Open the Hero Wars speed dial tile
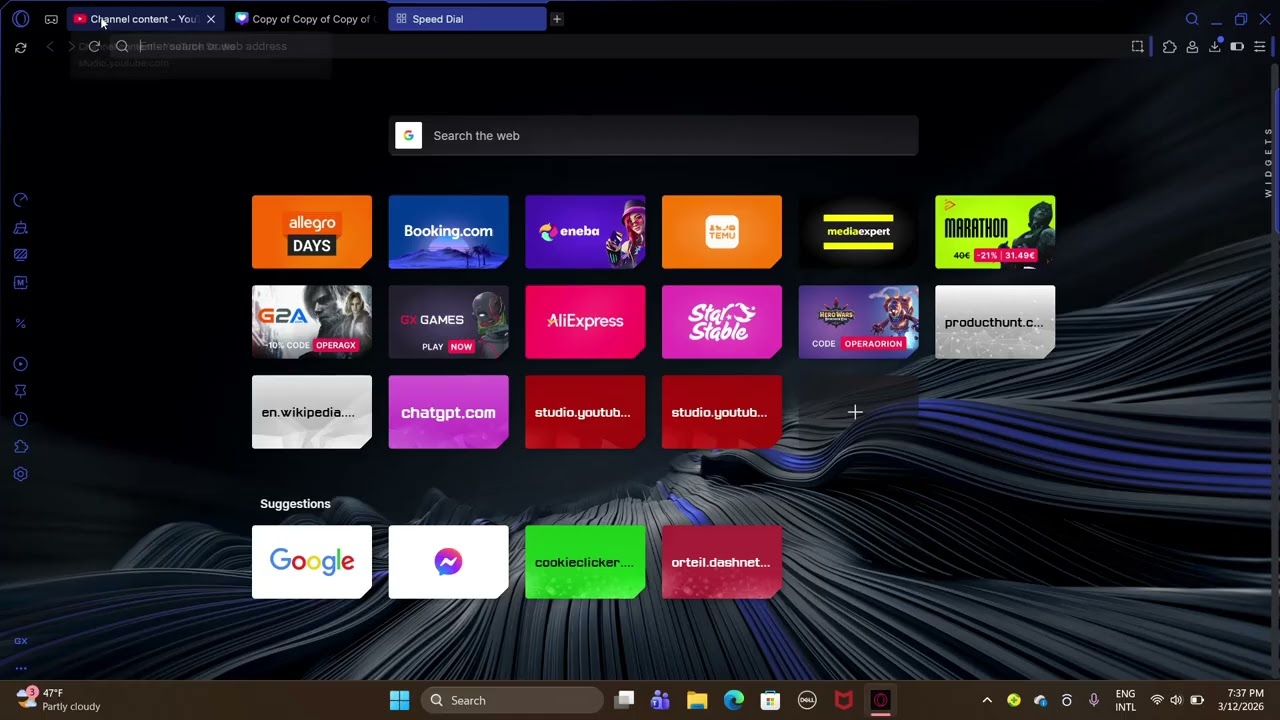The height and width of the screenshot is (720, 1280). [x=858, y=322]
